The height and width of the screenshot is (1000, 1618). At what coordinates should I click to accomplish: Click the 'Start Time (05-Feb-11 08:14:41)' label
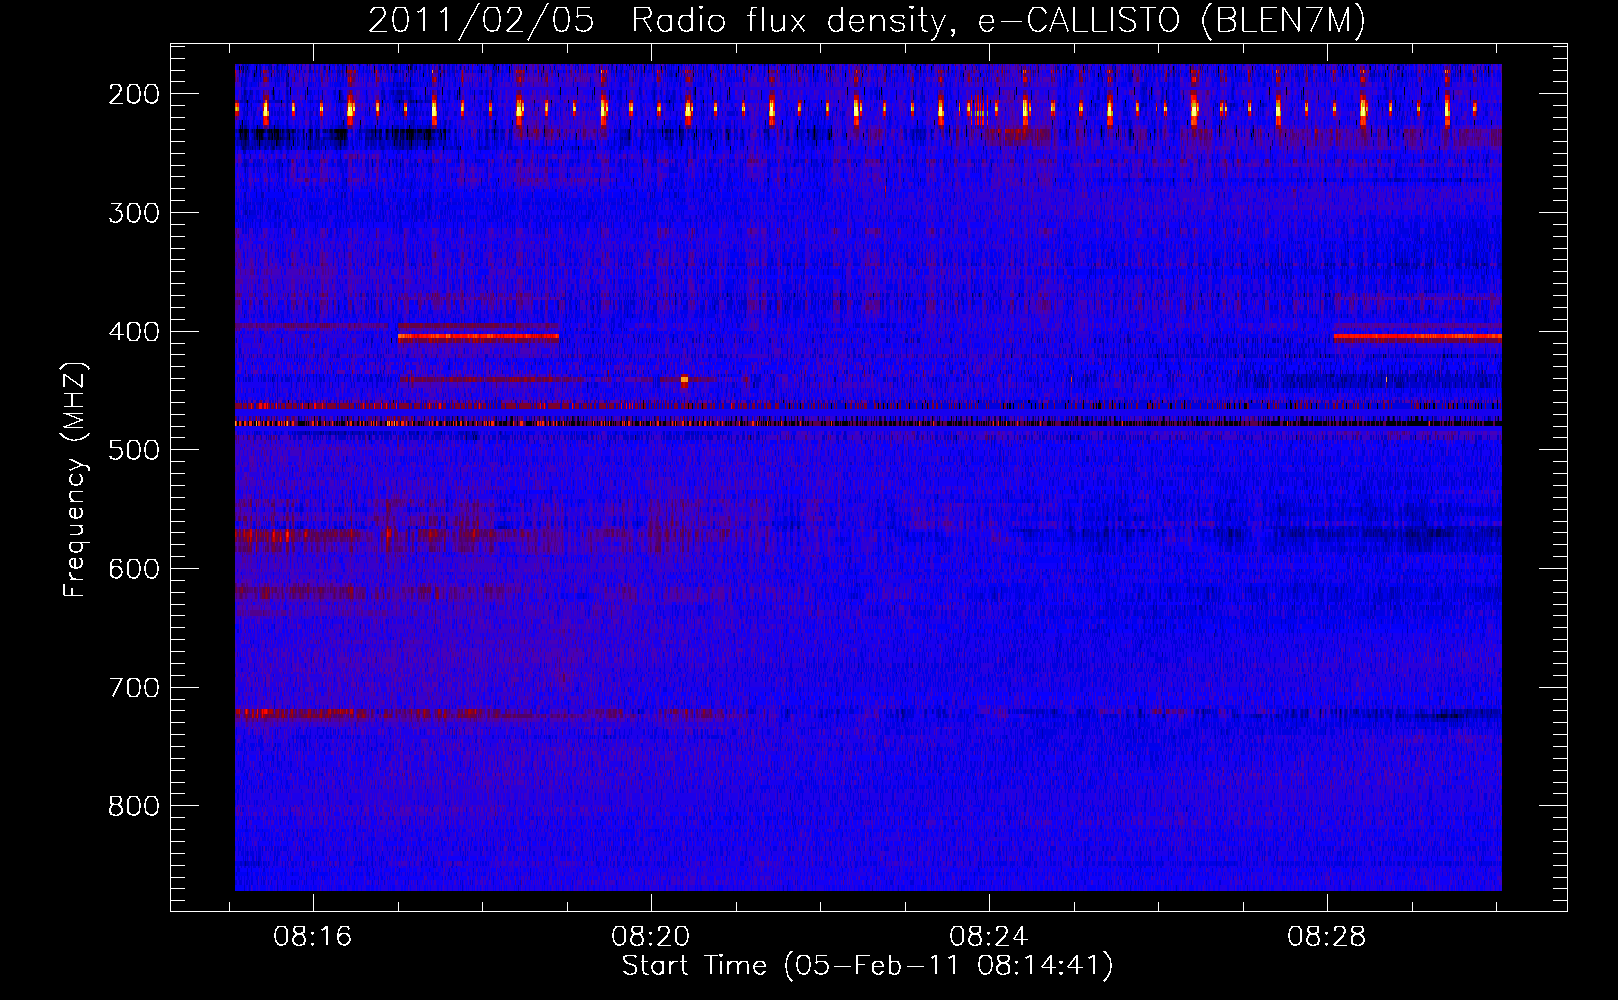(x=867, y=966)
